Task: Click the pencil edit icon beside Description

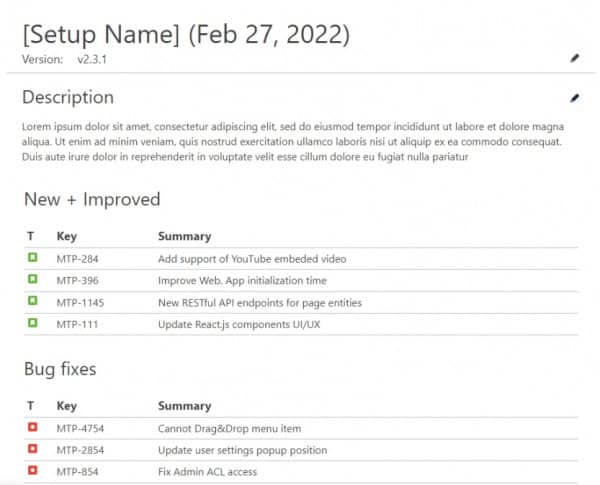Action: [575, 98]
